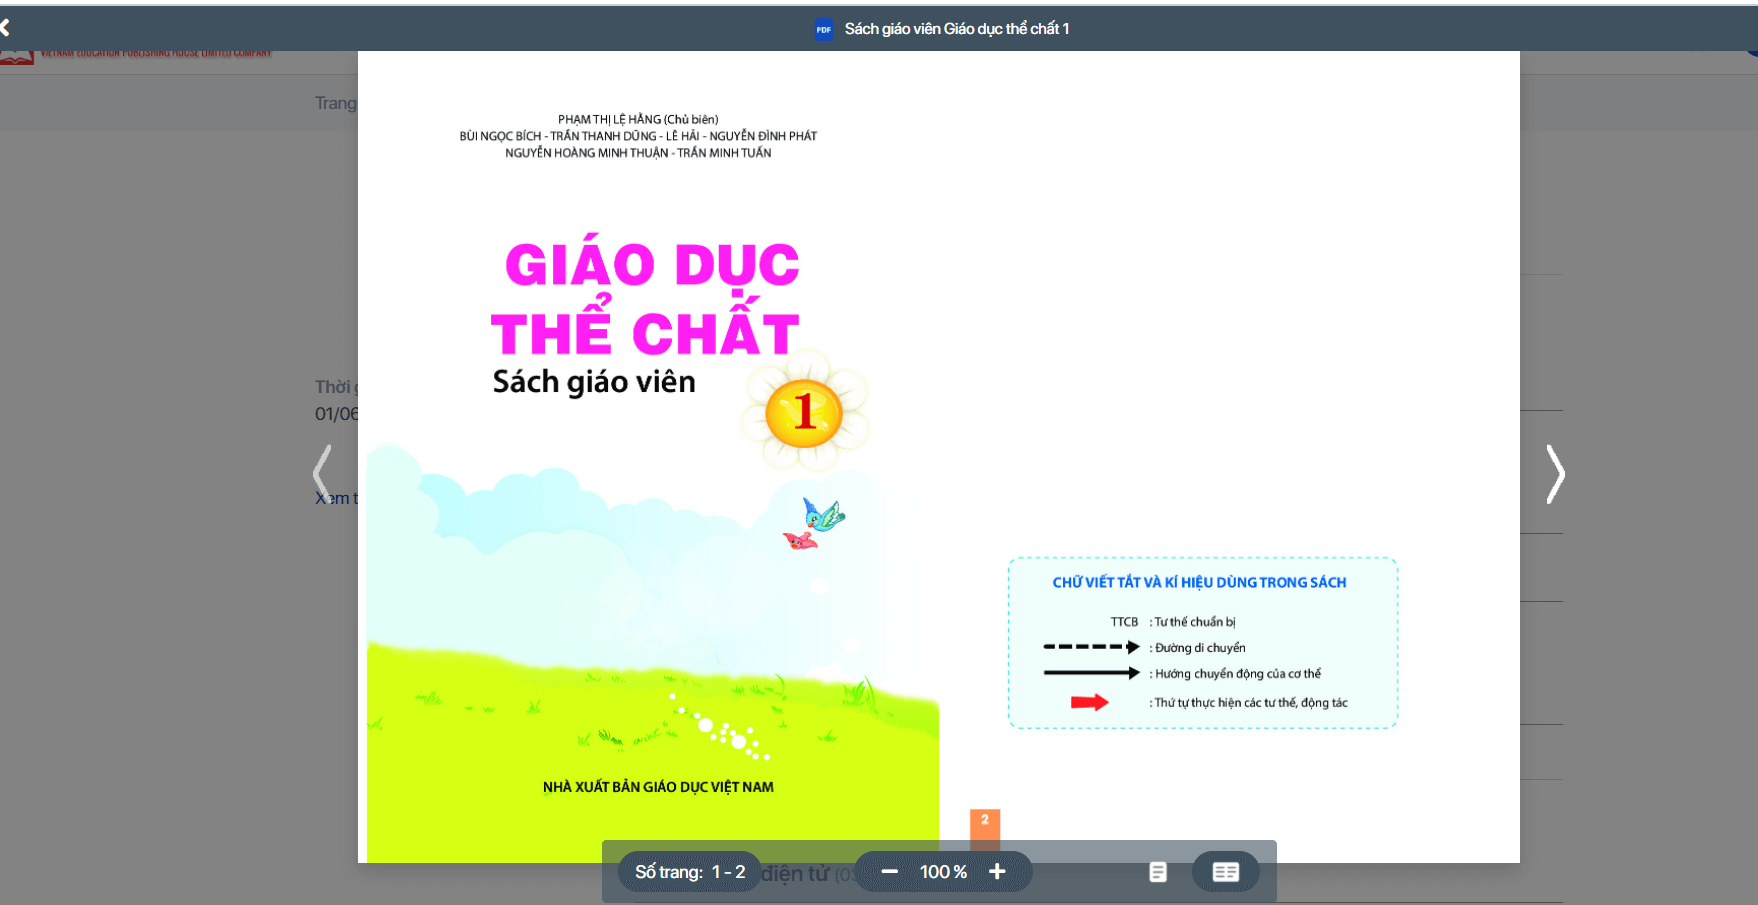Go to the next page arrow
This screenshot has height=905, width=1758.
click(1555, 474)
